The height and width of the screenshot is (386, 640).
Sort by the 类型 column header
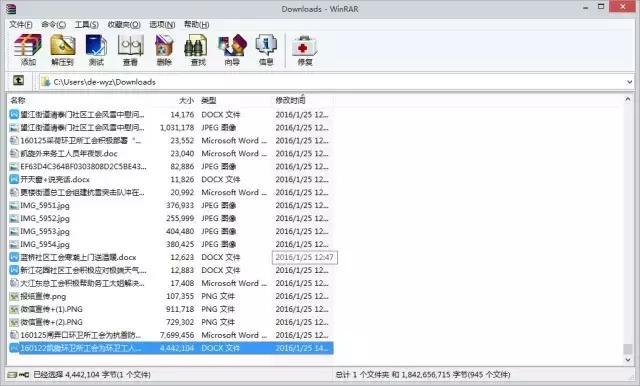coord(209,100)
